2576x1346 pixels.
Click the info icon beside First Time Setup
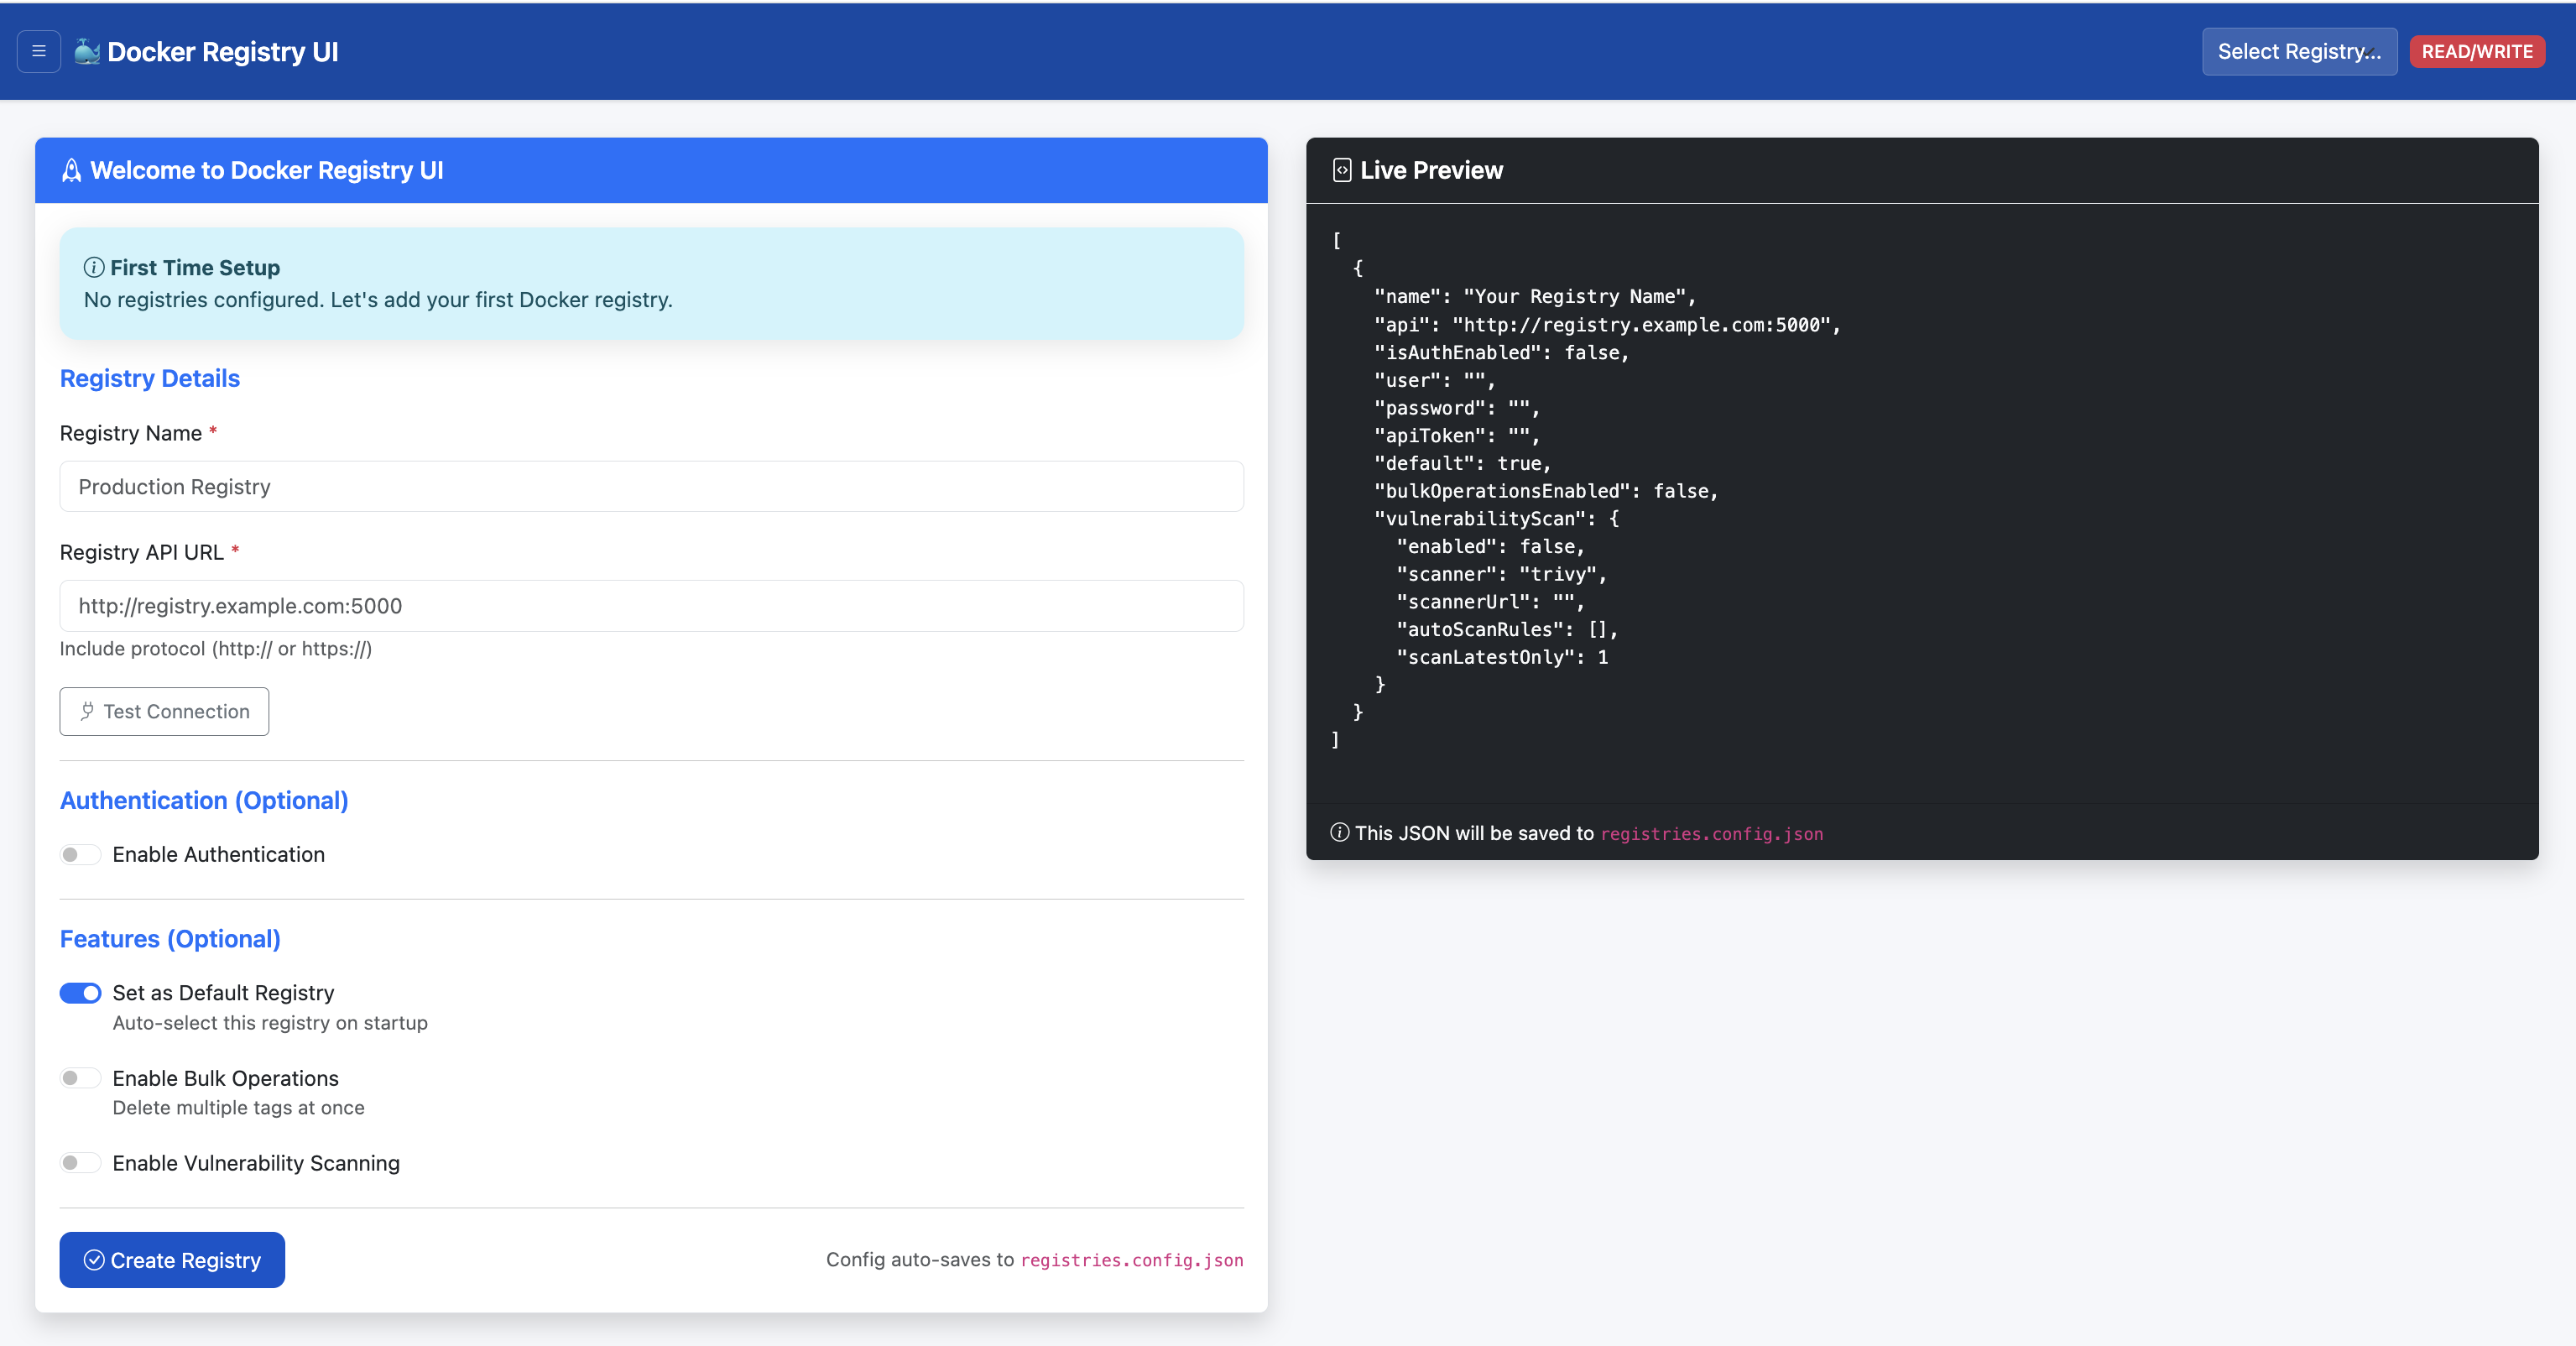[x=94, y=267]
